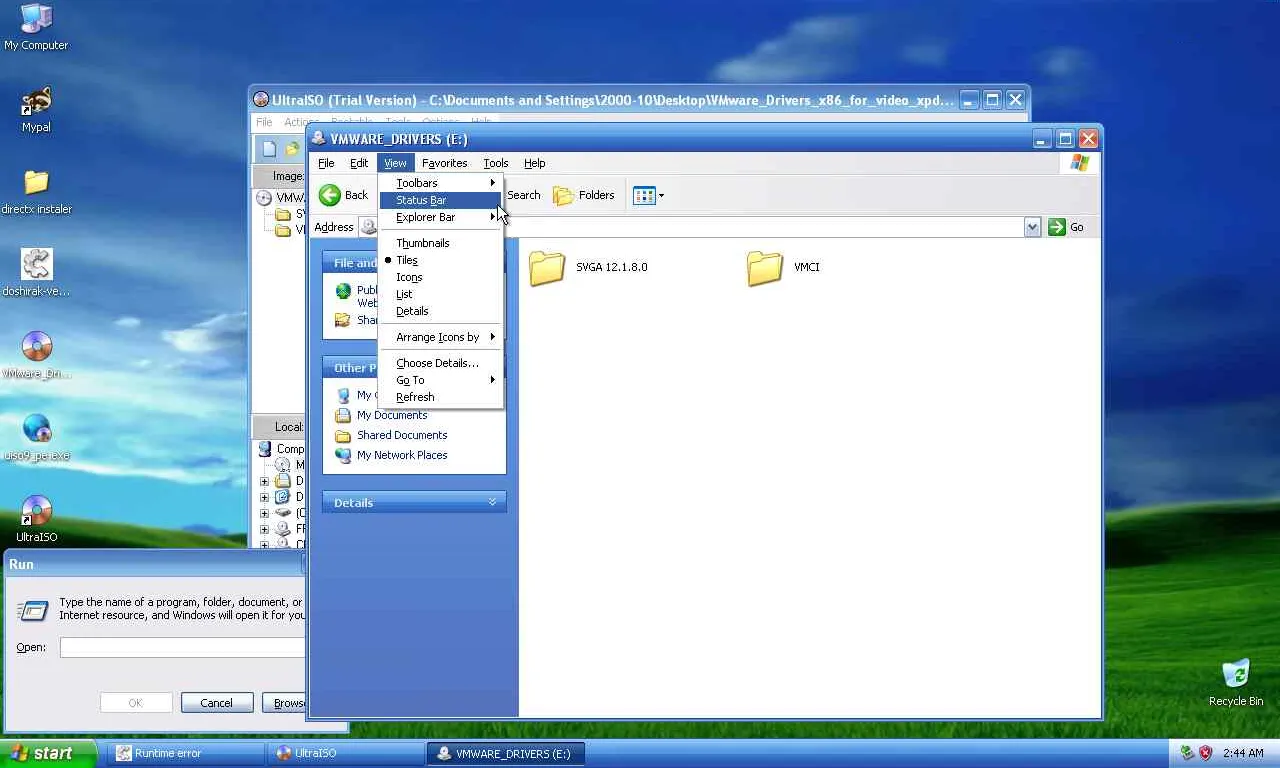Open the Edit menu in Explorer

[359, 163]
